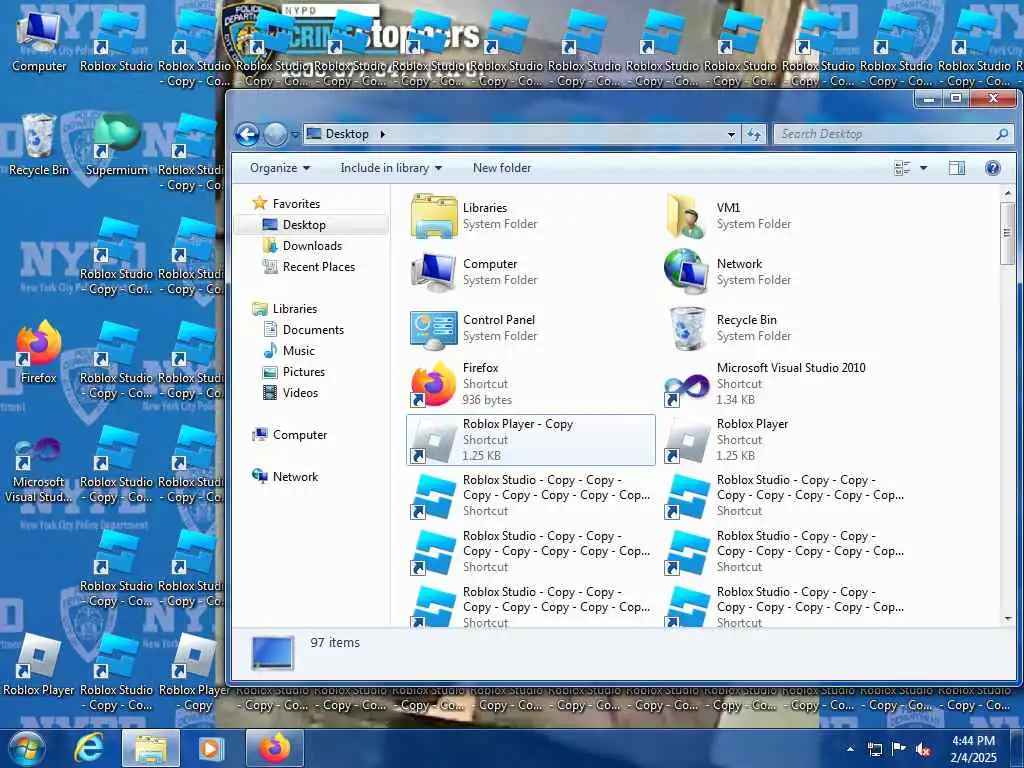Click the muted volume tray icon
This screenshot has height=768, width=1024.
pos(923,749)
